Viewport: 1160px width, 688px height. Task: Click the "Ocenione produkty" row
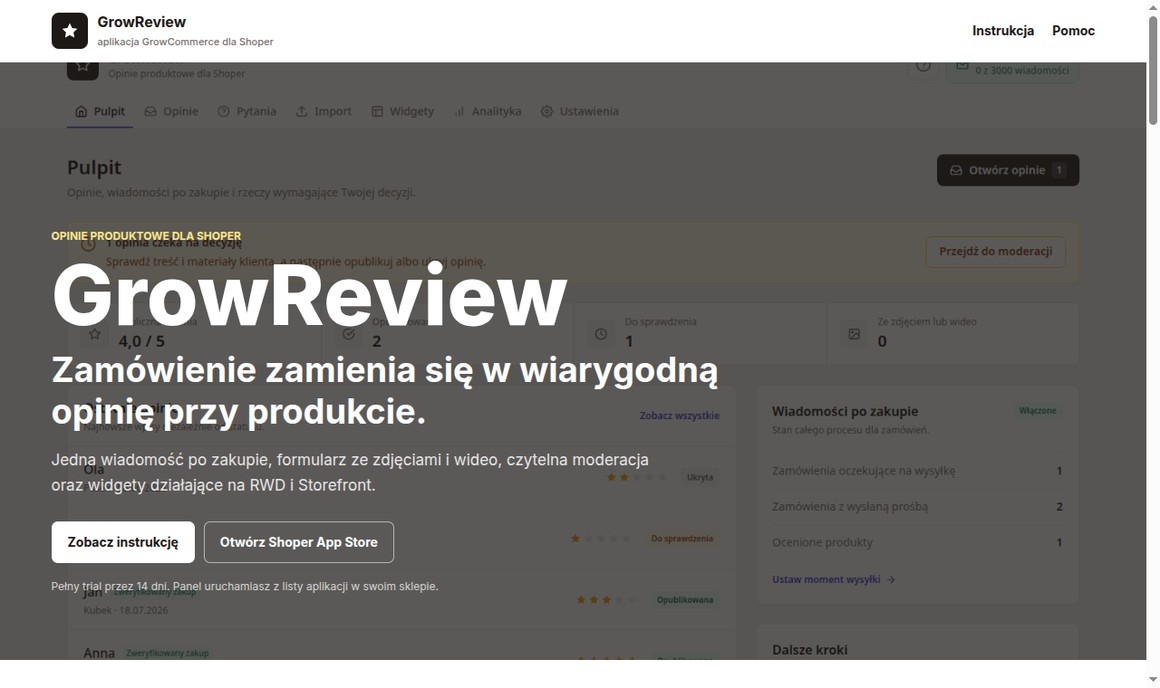[x=917, y=542]
